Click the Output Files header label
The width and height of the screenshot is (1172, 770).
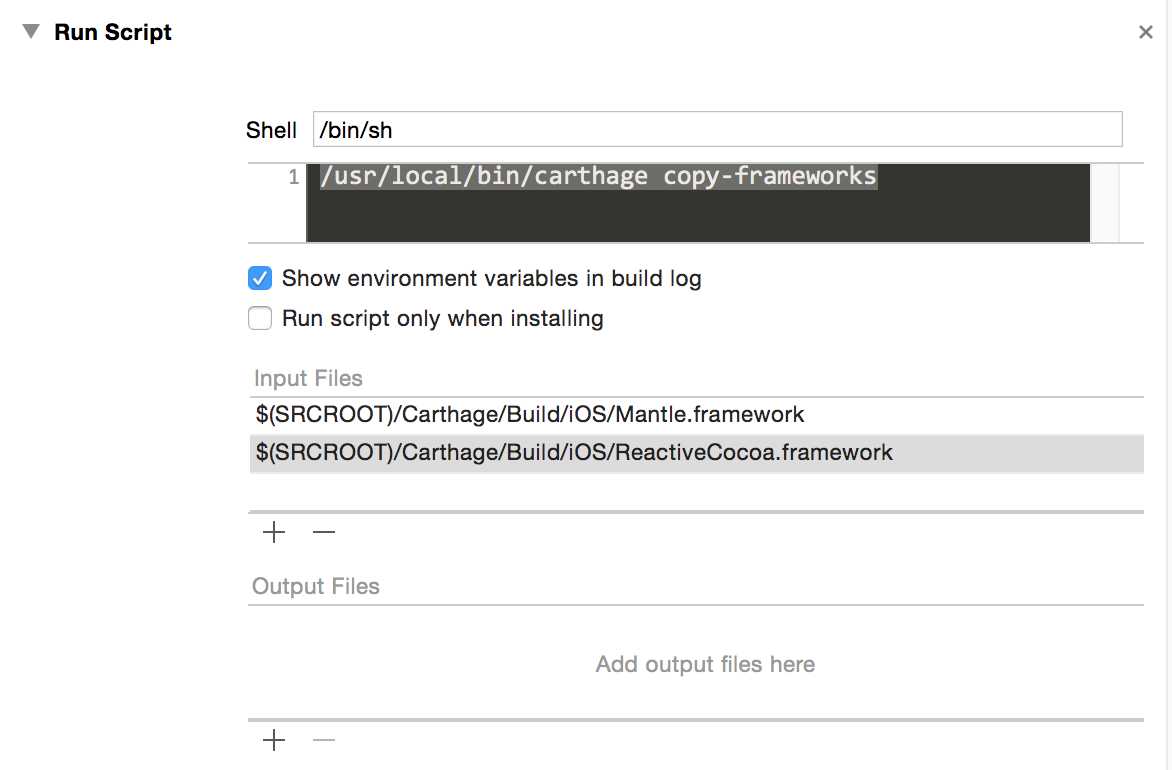pyautogui.click(x=316, y=586)
